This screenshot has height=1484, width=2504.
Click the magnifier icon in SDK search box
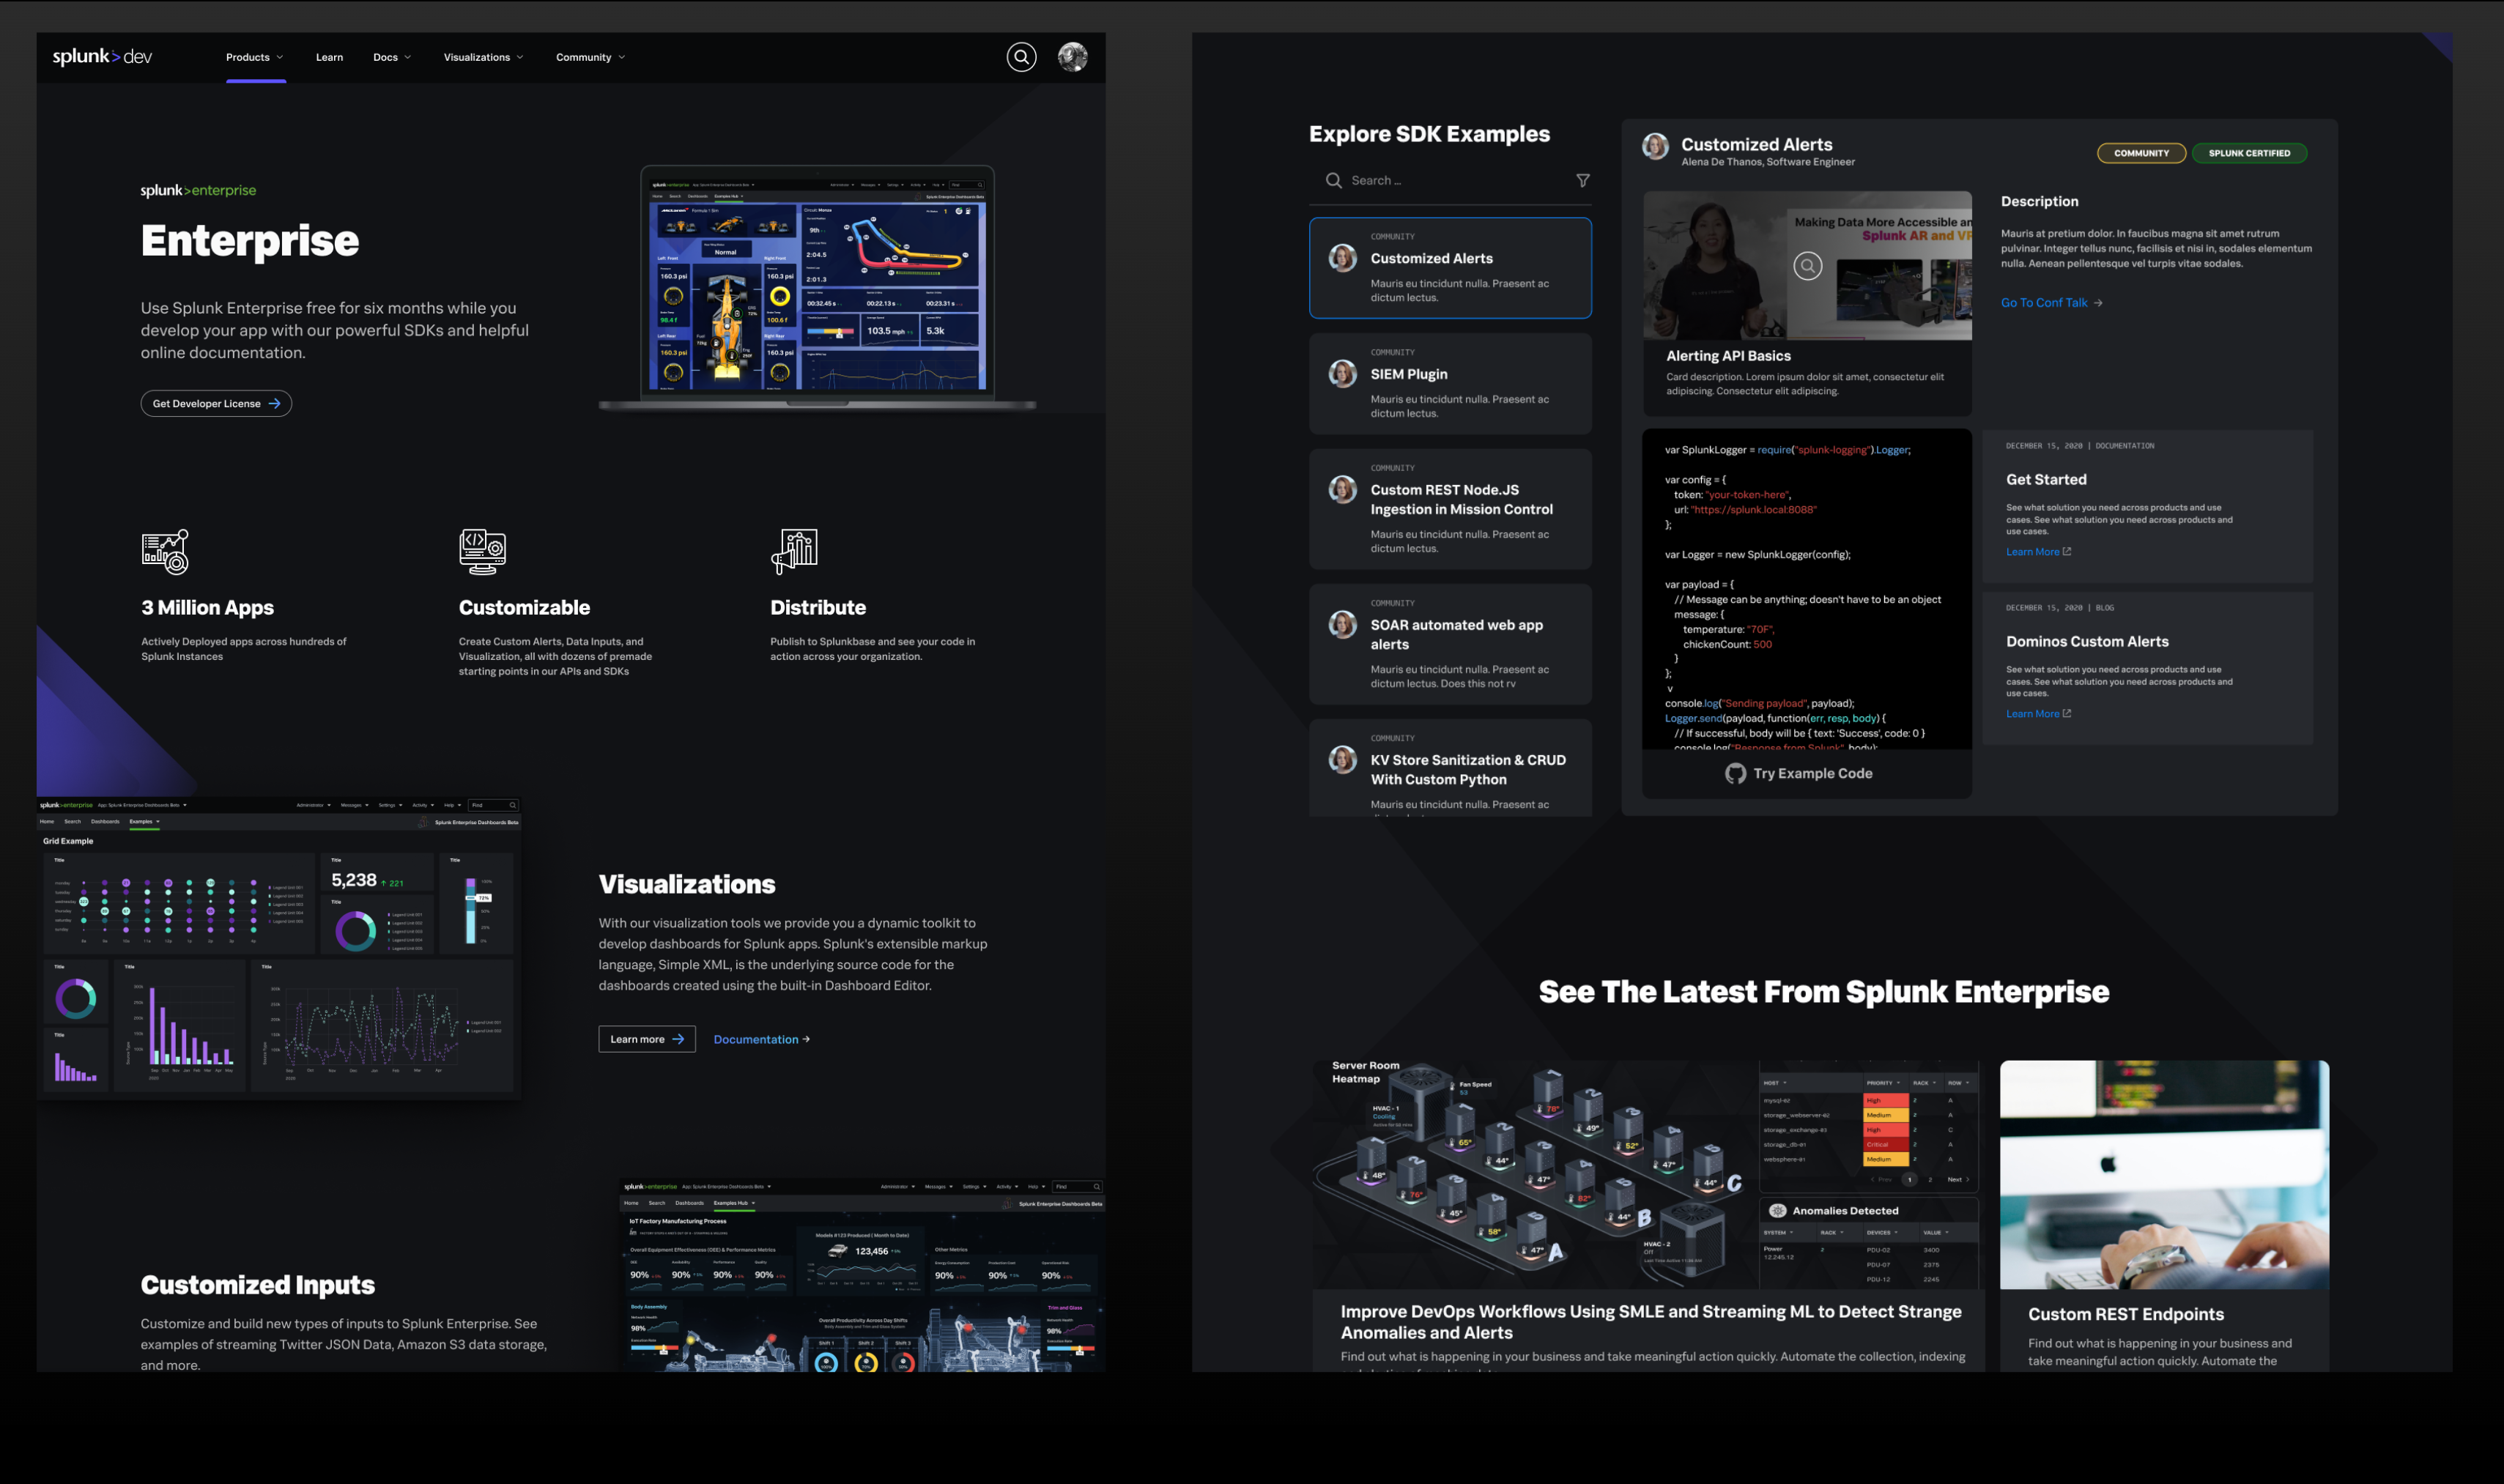click(1333, 181)
